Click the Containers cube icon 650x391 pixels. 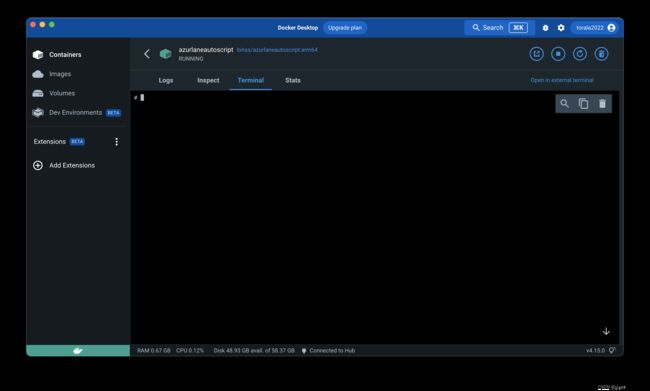pos(38,55)
